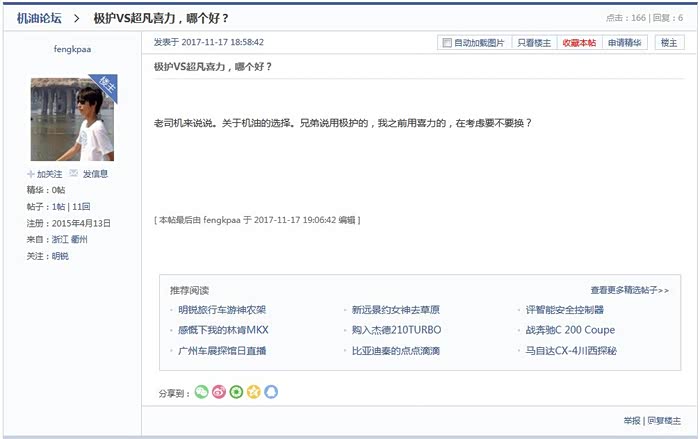Toggle the 自动加载图片 checkbox
This screenshot has width=700, height=439.
coord(447,43)
